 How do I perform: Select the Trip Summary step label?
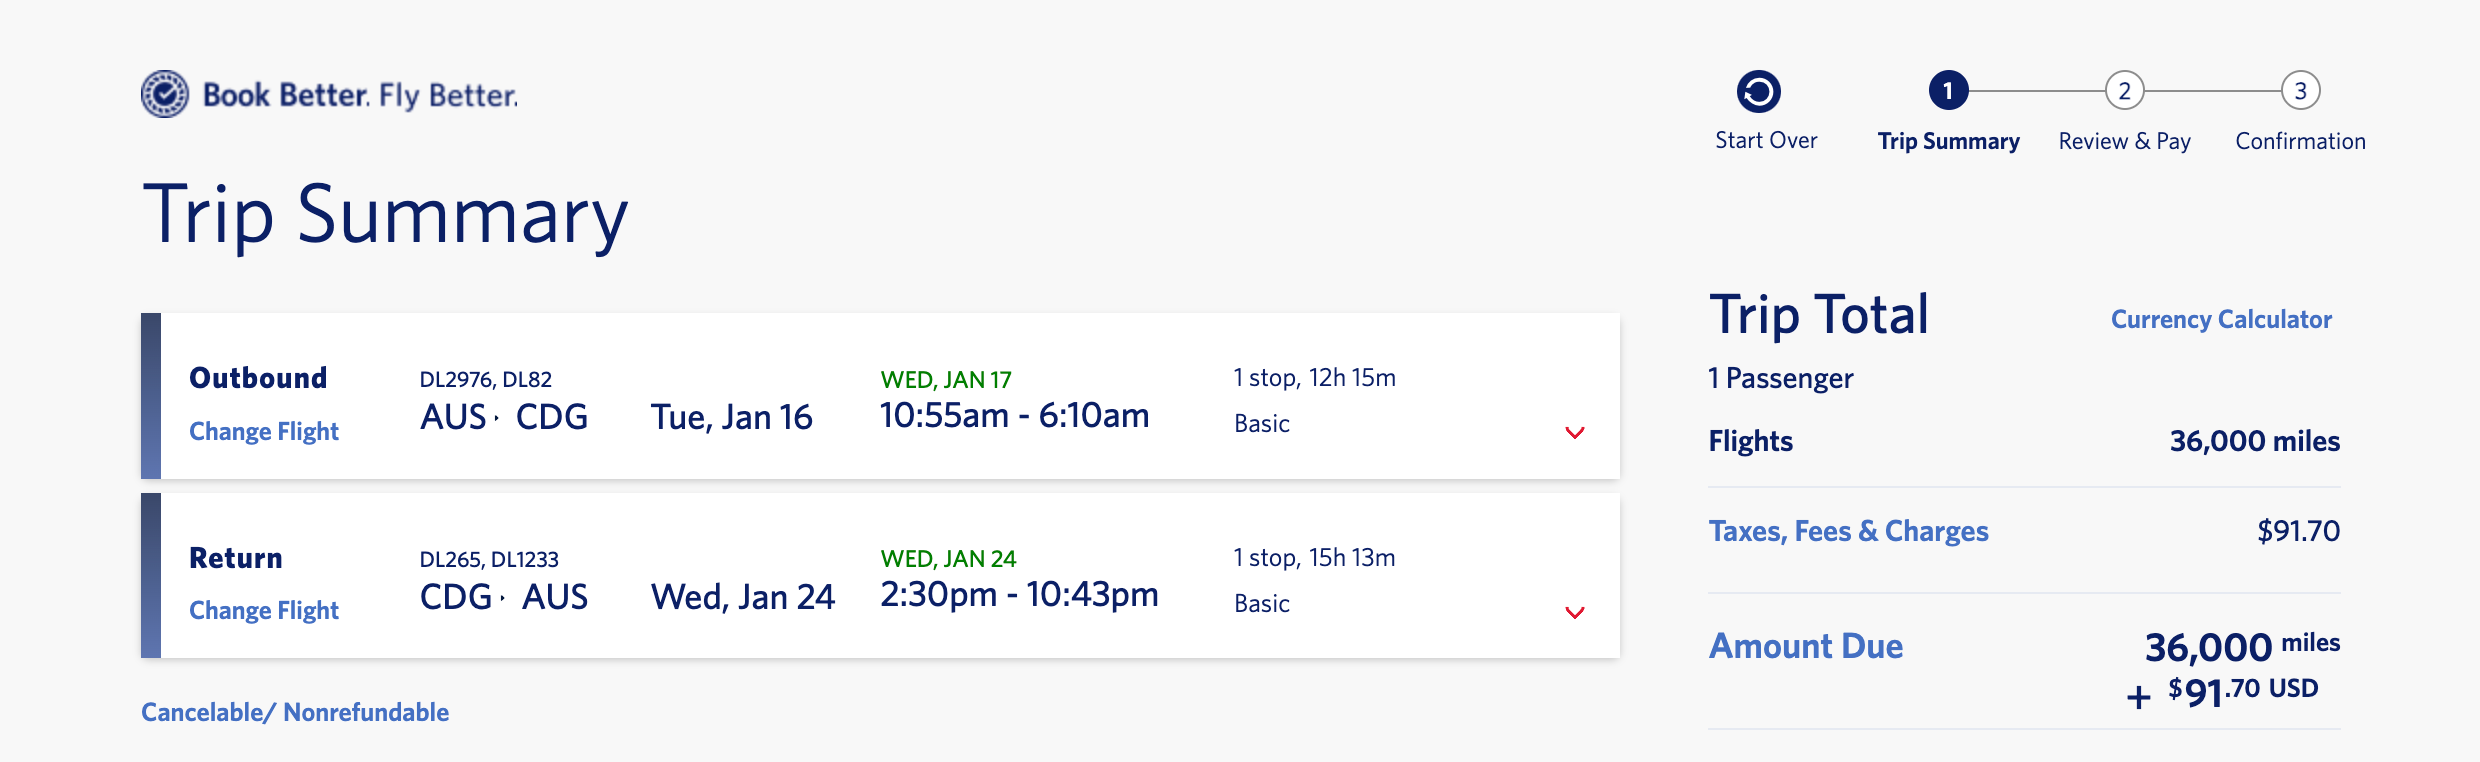tap(1948, 141)
